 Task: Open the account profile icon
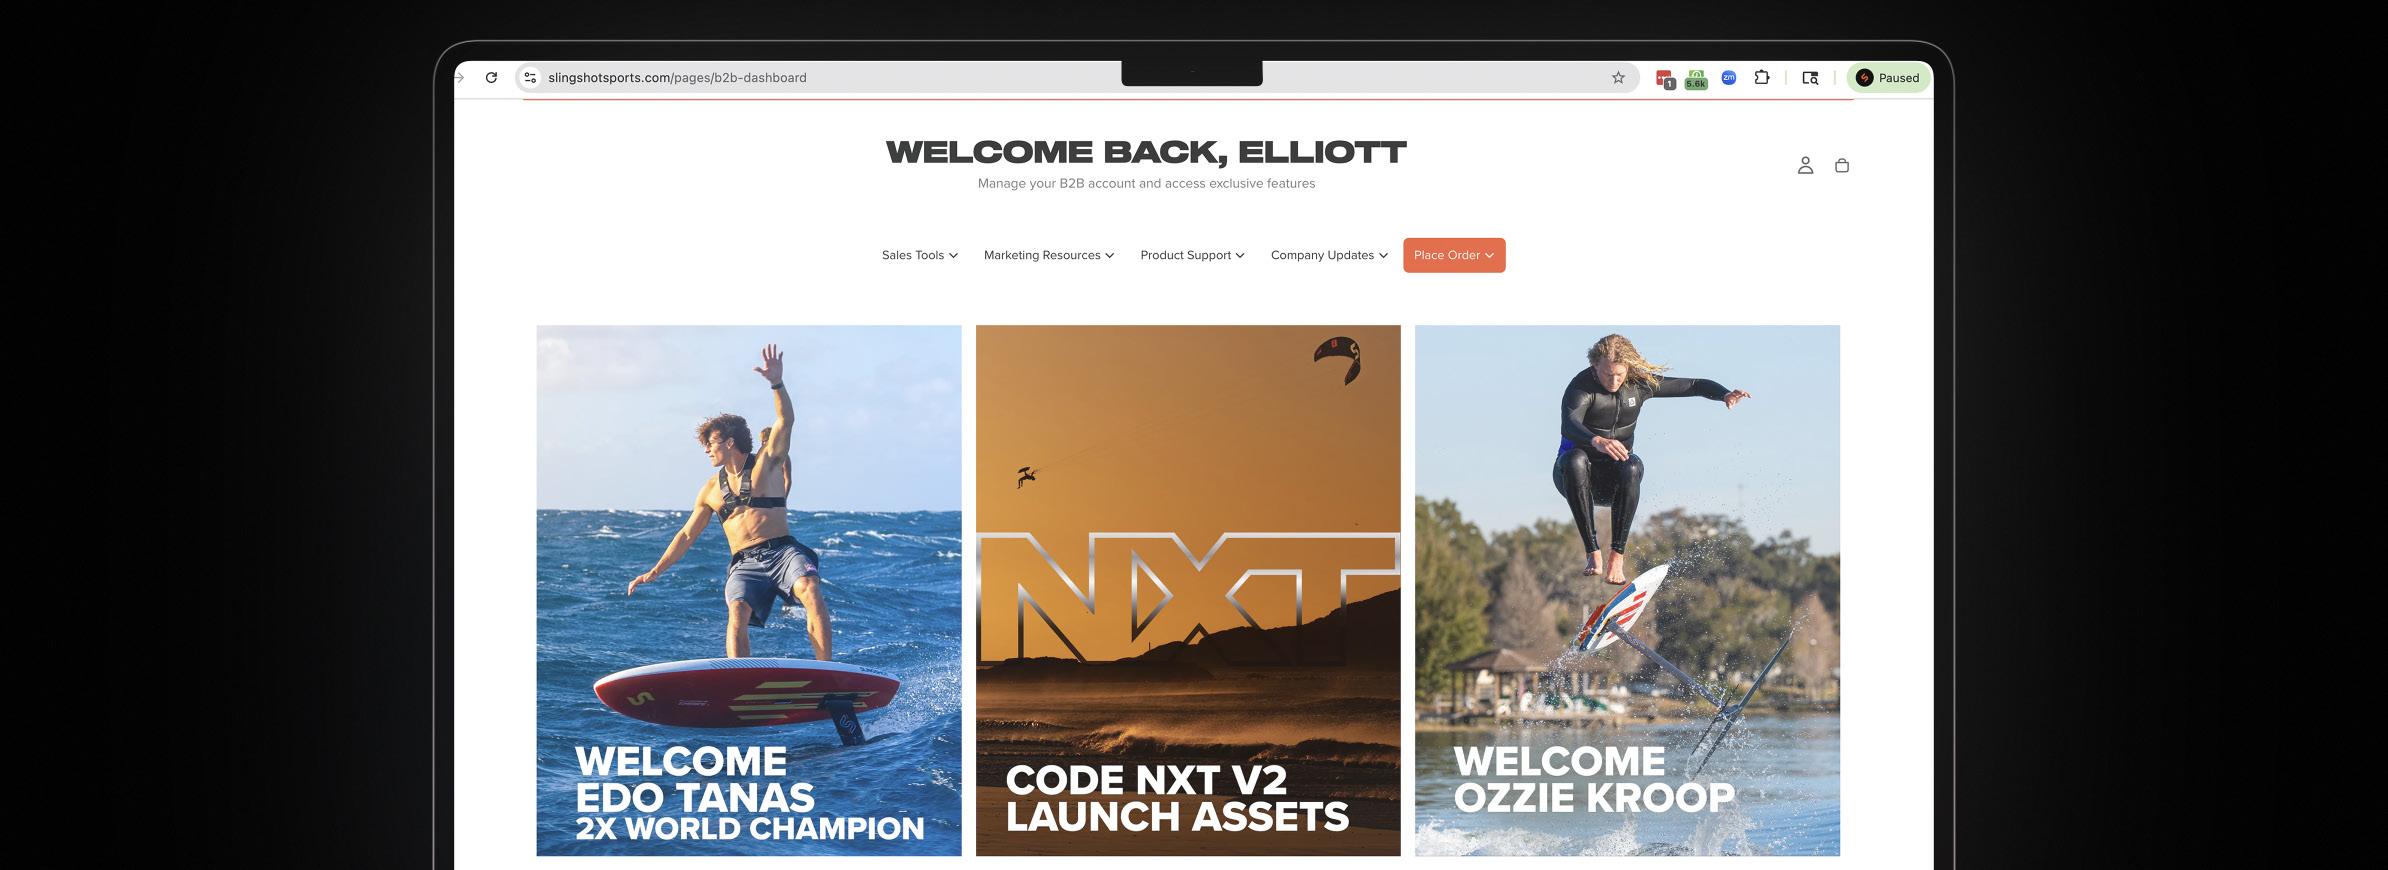point(1805,166)
